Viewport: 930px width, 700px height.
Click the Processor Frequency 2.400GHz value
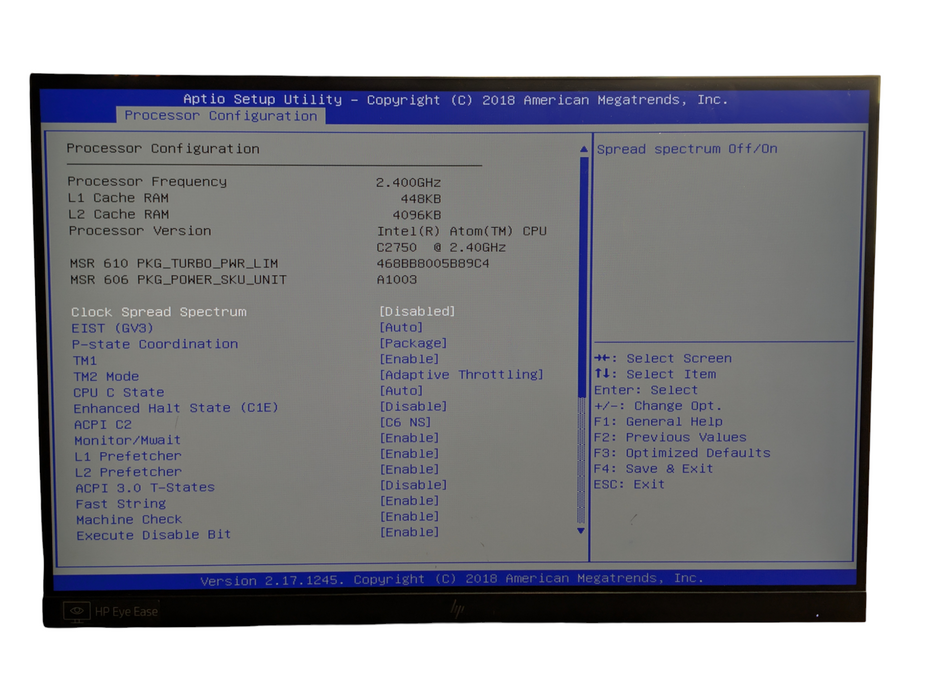click(408, 183)
